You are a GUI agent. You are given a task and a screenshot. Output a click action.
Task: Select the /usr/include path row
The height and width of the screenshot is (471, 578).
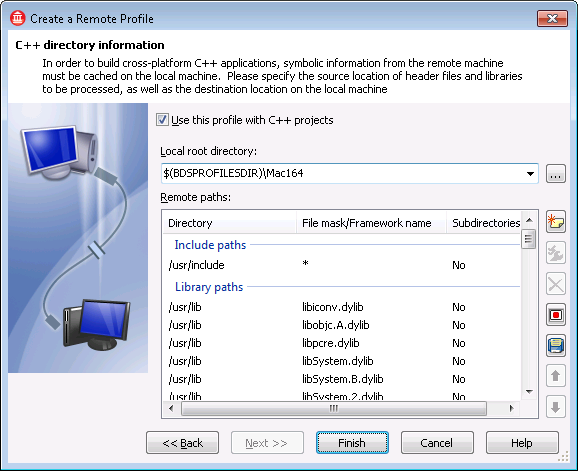(x=342, y=265)
